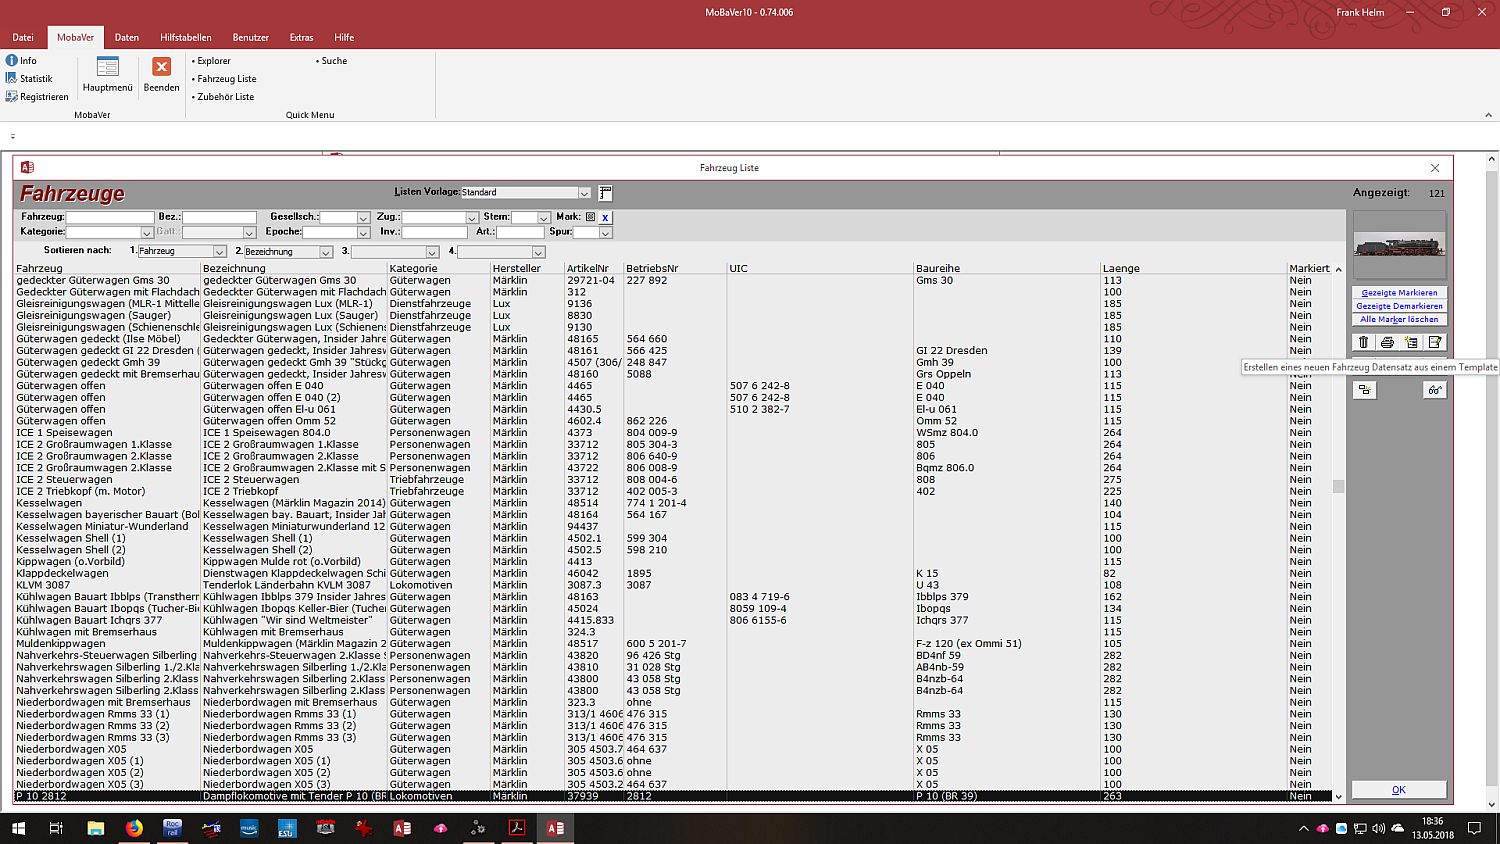
Task: Confirm with the OK button
Action: tap(1399, 790)
